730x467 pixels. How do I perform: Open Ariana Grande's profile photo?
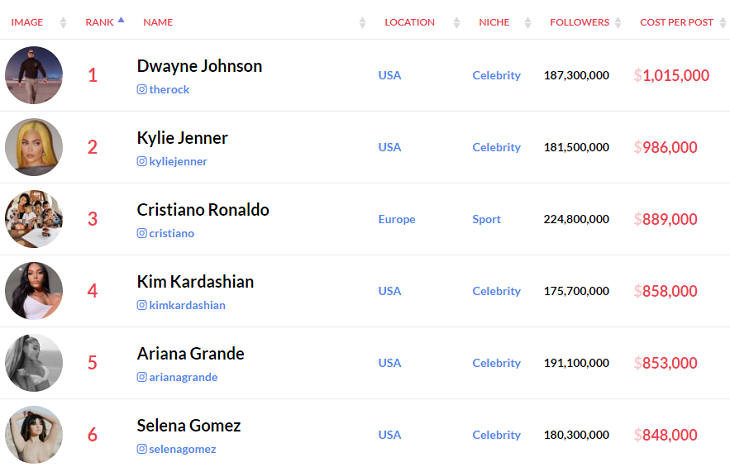(34, 364)
